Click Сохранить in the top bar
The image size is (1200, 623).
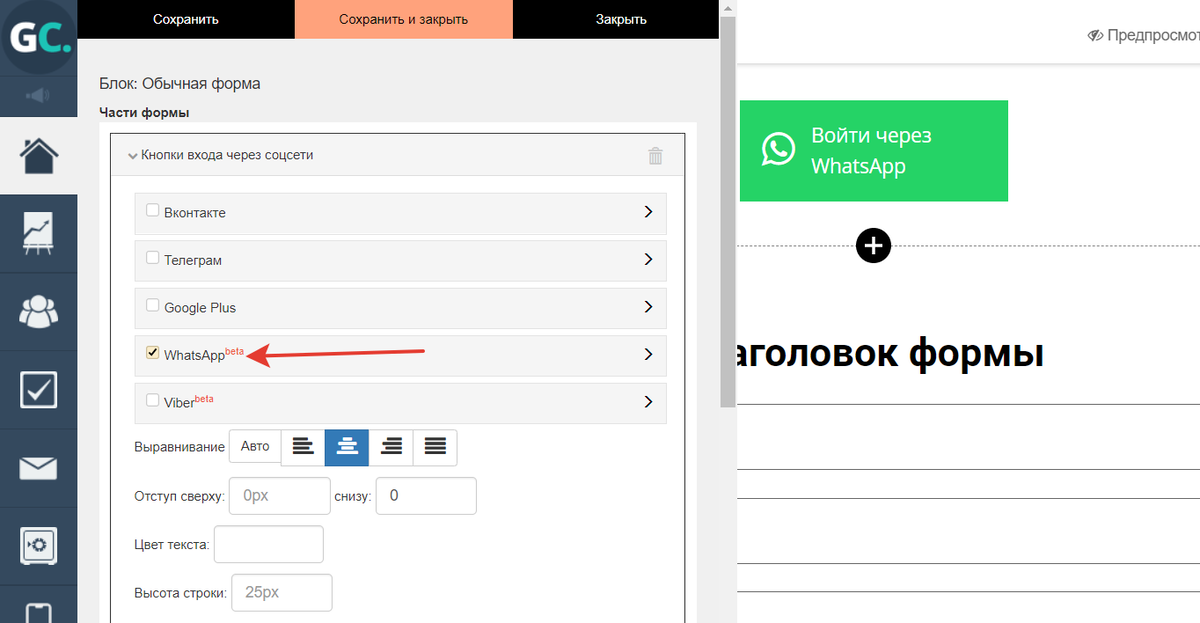pos(186,19)
